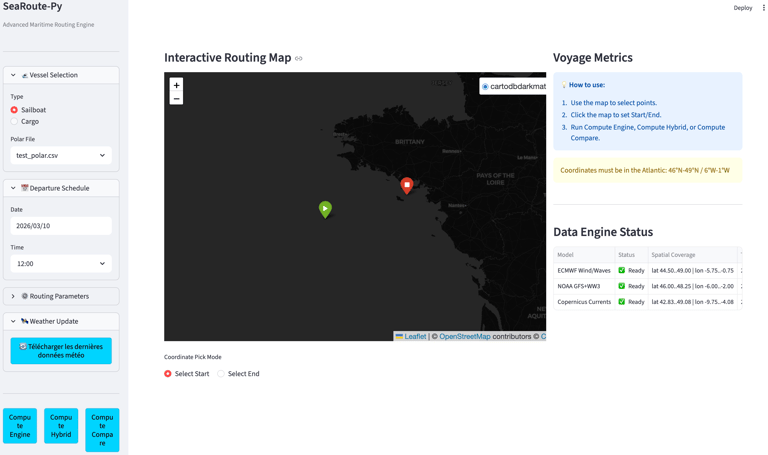
Task: Click the Deploy button
Action: pos(743,8)
